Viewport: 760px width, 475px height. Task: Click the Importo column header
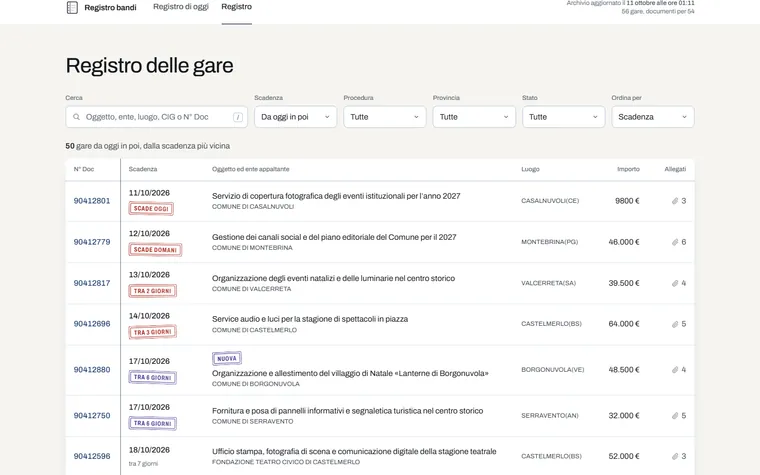tap(628, 169)
